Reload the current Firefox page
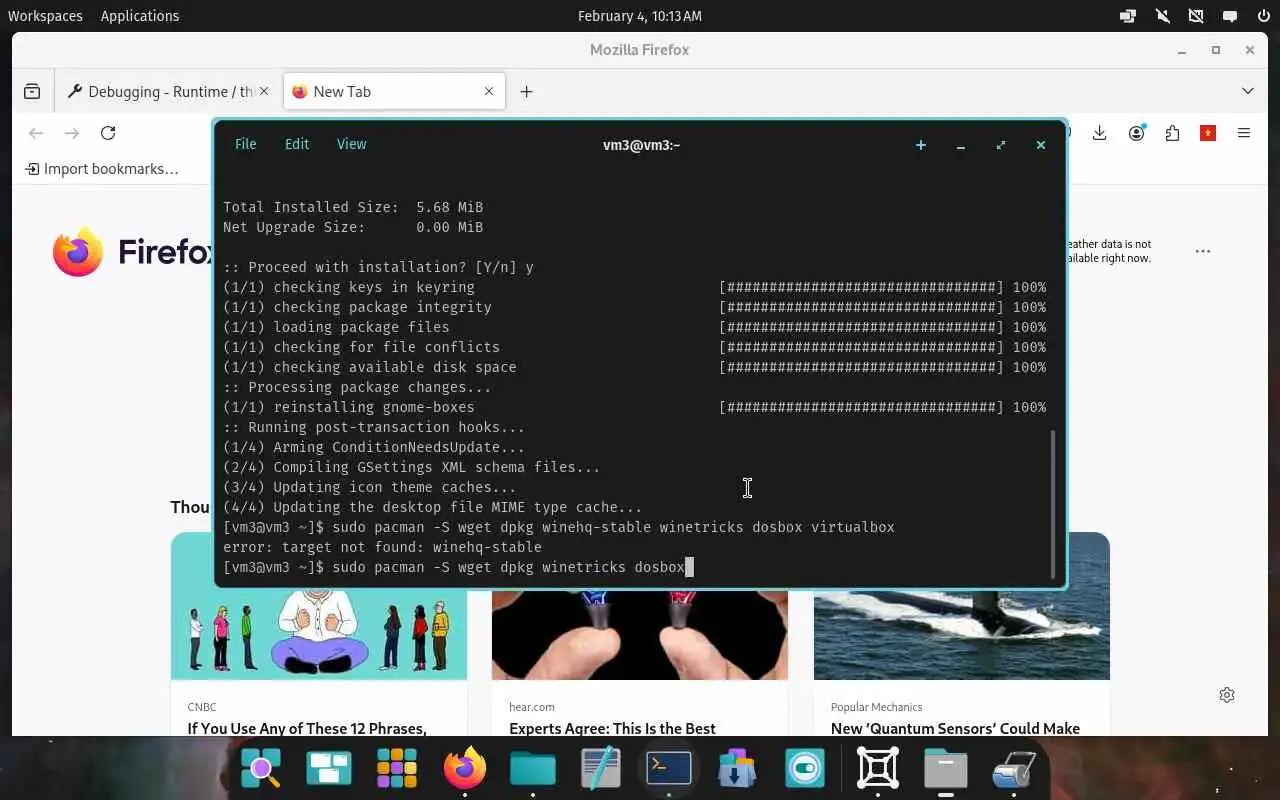 (108, 133)
